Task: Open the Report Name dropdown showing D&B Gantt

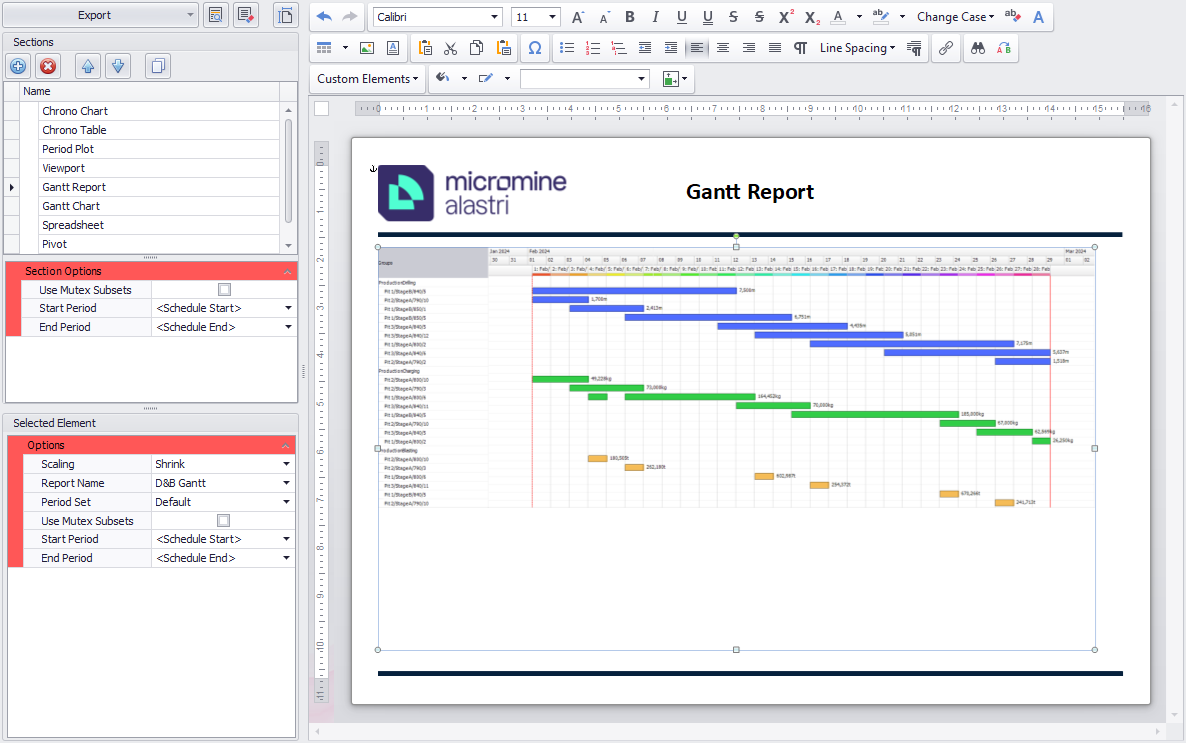Action: [x=286, y=484]
